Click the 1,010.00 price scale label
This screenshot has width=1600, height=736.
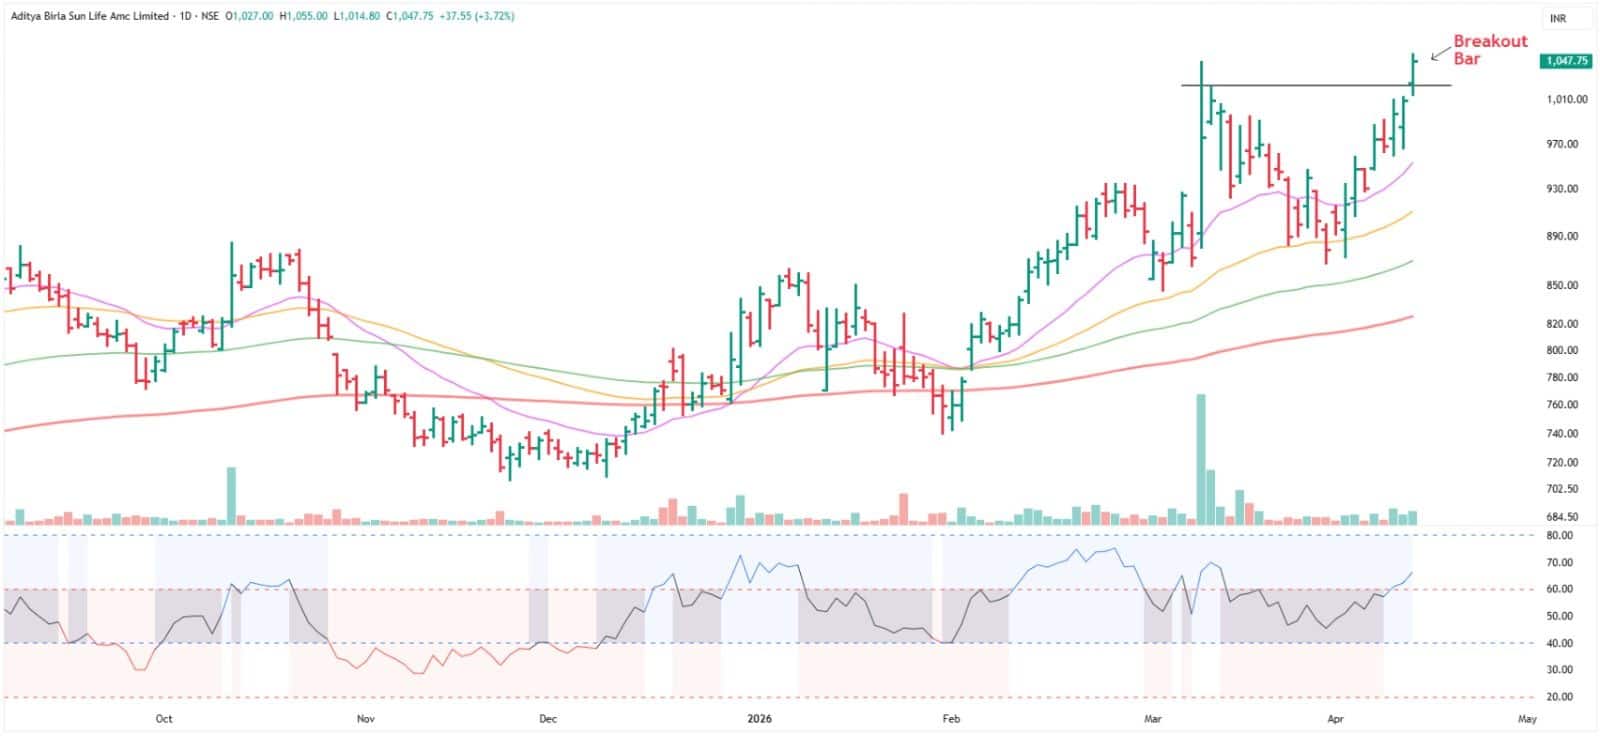[x=1567, y=99]
